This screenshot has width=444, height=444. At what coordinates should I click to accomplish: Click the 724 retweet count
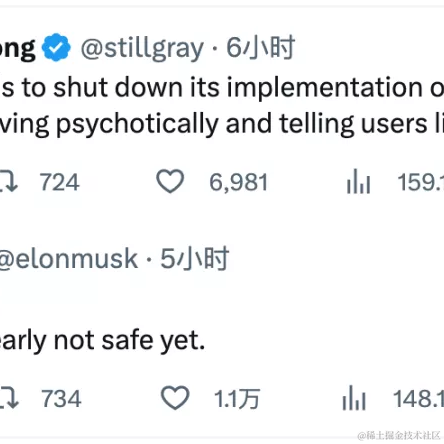[60, 182]
